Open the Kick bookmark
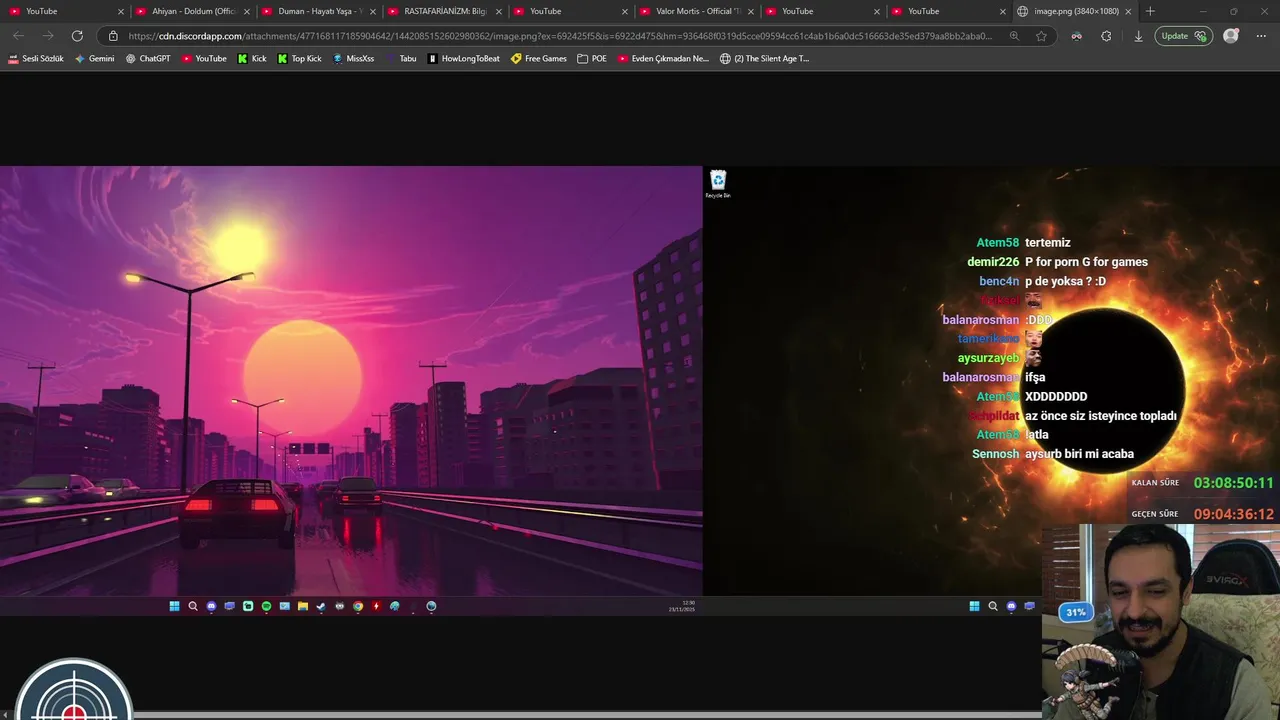This screenshot has width=1280, height=720. [x=252, y=58]
